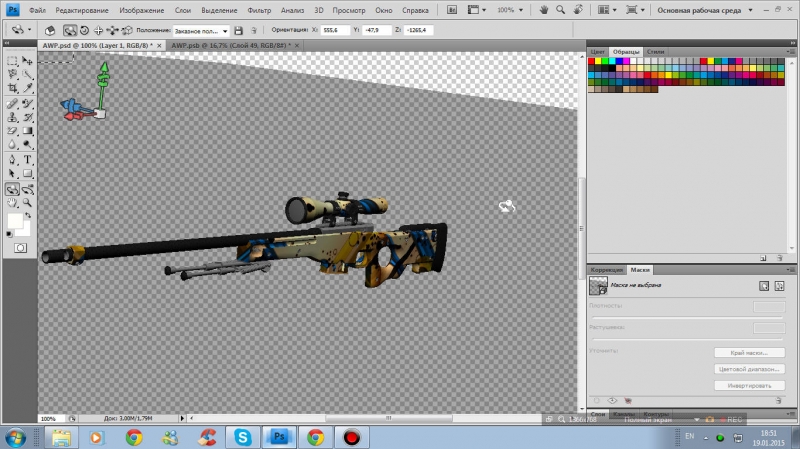Select the Clone Stamp tool
800x449 pixels.
[x=12, y=117]
